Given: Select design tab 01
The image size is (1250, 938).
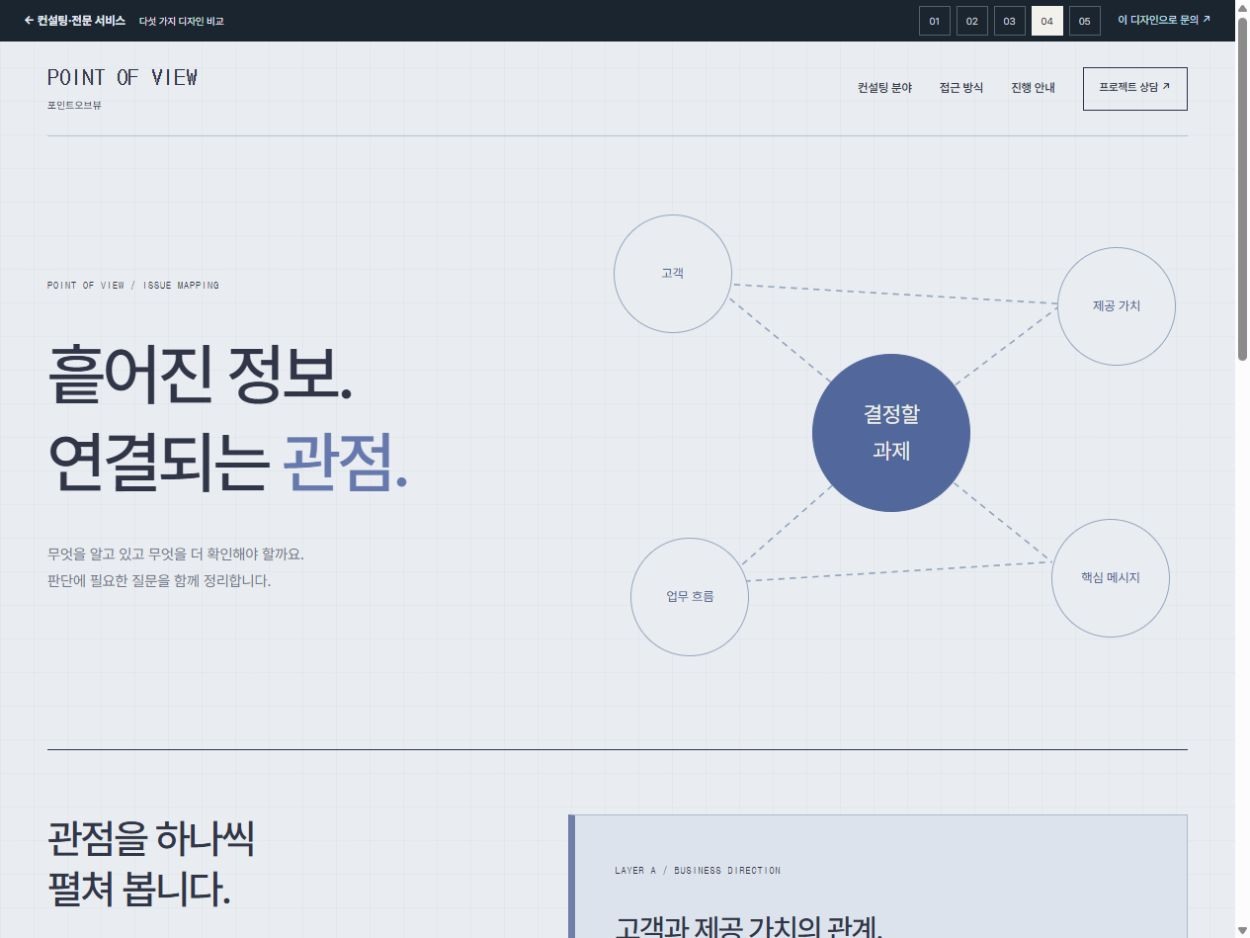Looking at the screenshot, I should [934, 21].
